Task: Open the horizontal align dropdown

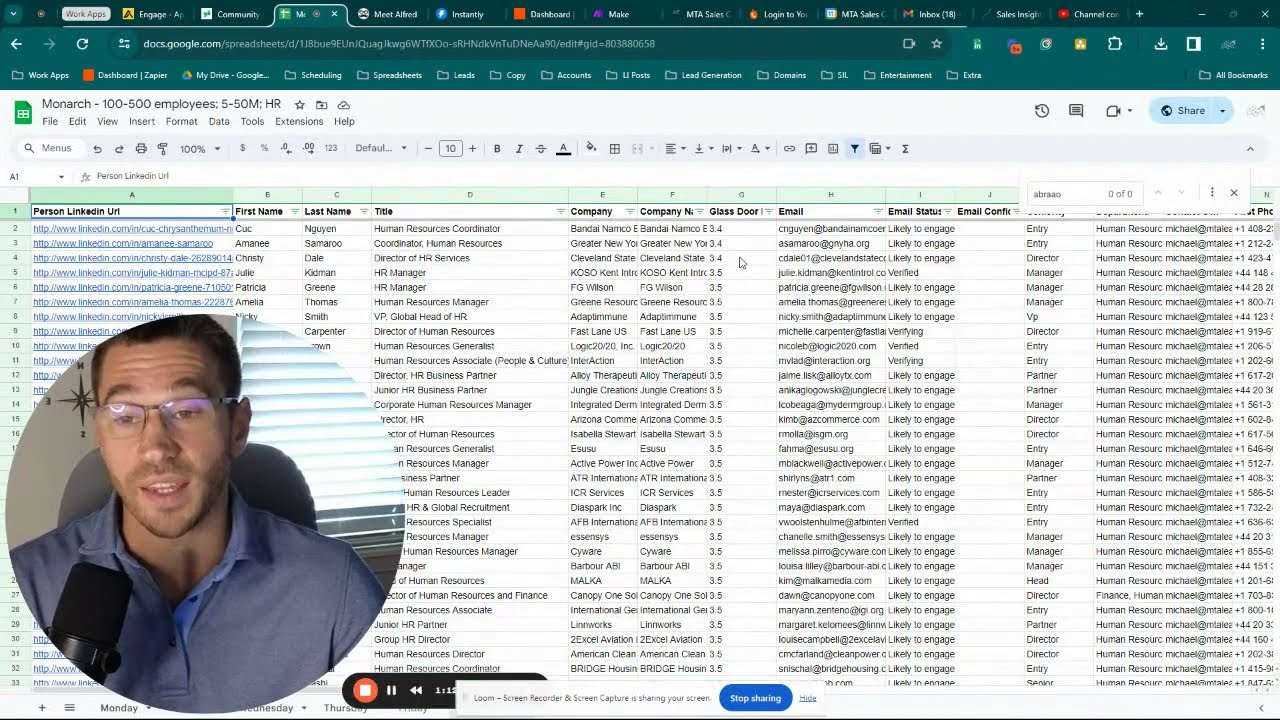Action: point(674,148)
